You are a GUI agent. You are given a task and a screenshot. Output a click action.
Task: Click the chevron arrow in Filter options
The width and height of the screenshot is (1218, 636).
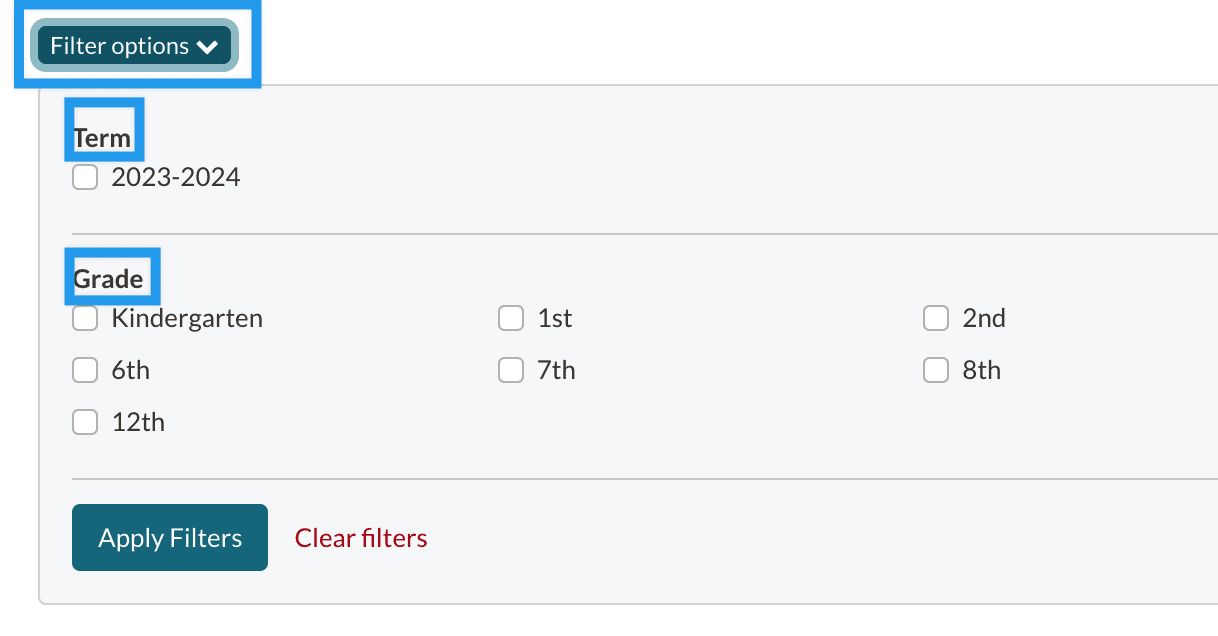207,47
